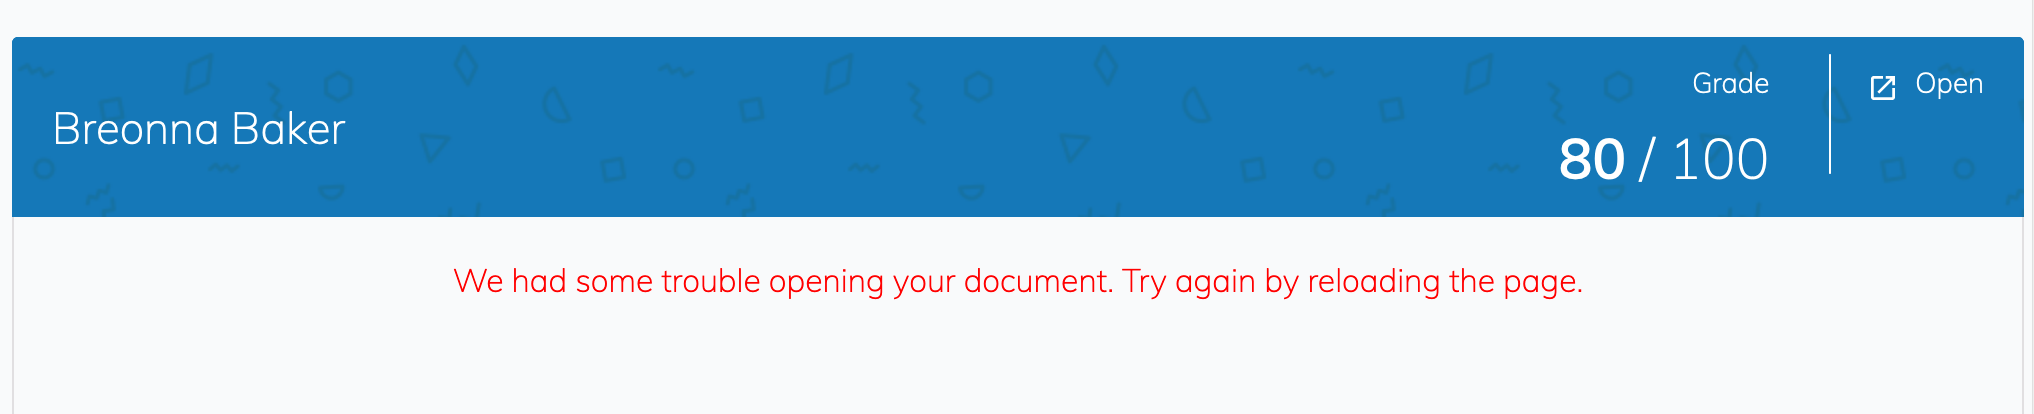This screenshot has height=414, width=2034.
Task: Edit the grade score value 80
Action: (1591, 160)
